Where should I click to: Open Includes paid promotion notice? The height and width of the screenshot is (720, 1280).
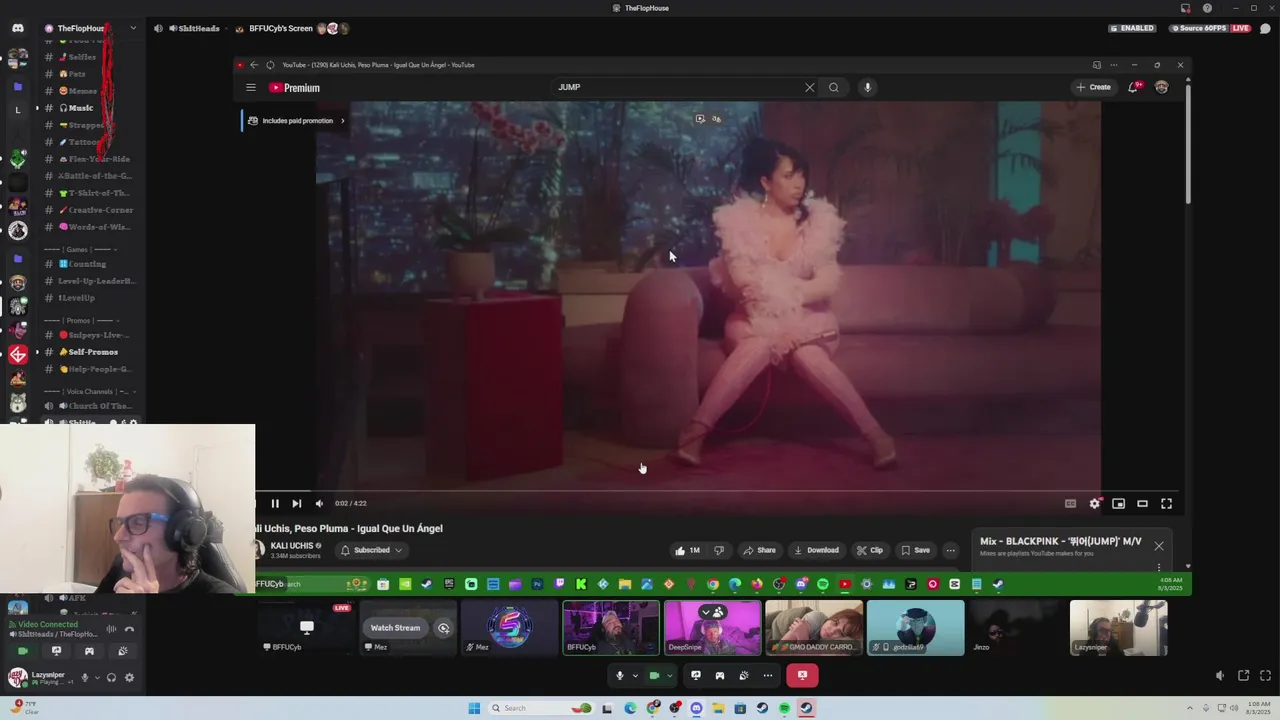tap(295, 121)
